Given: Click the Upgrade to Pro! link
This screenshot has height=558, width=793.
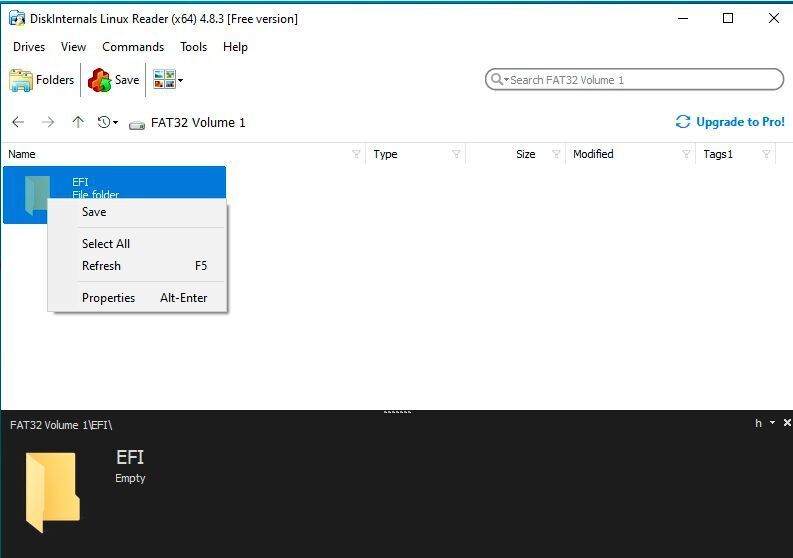Looking at the screenshot, I should [740, 122].
